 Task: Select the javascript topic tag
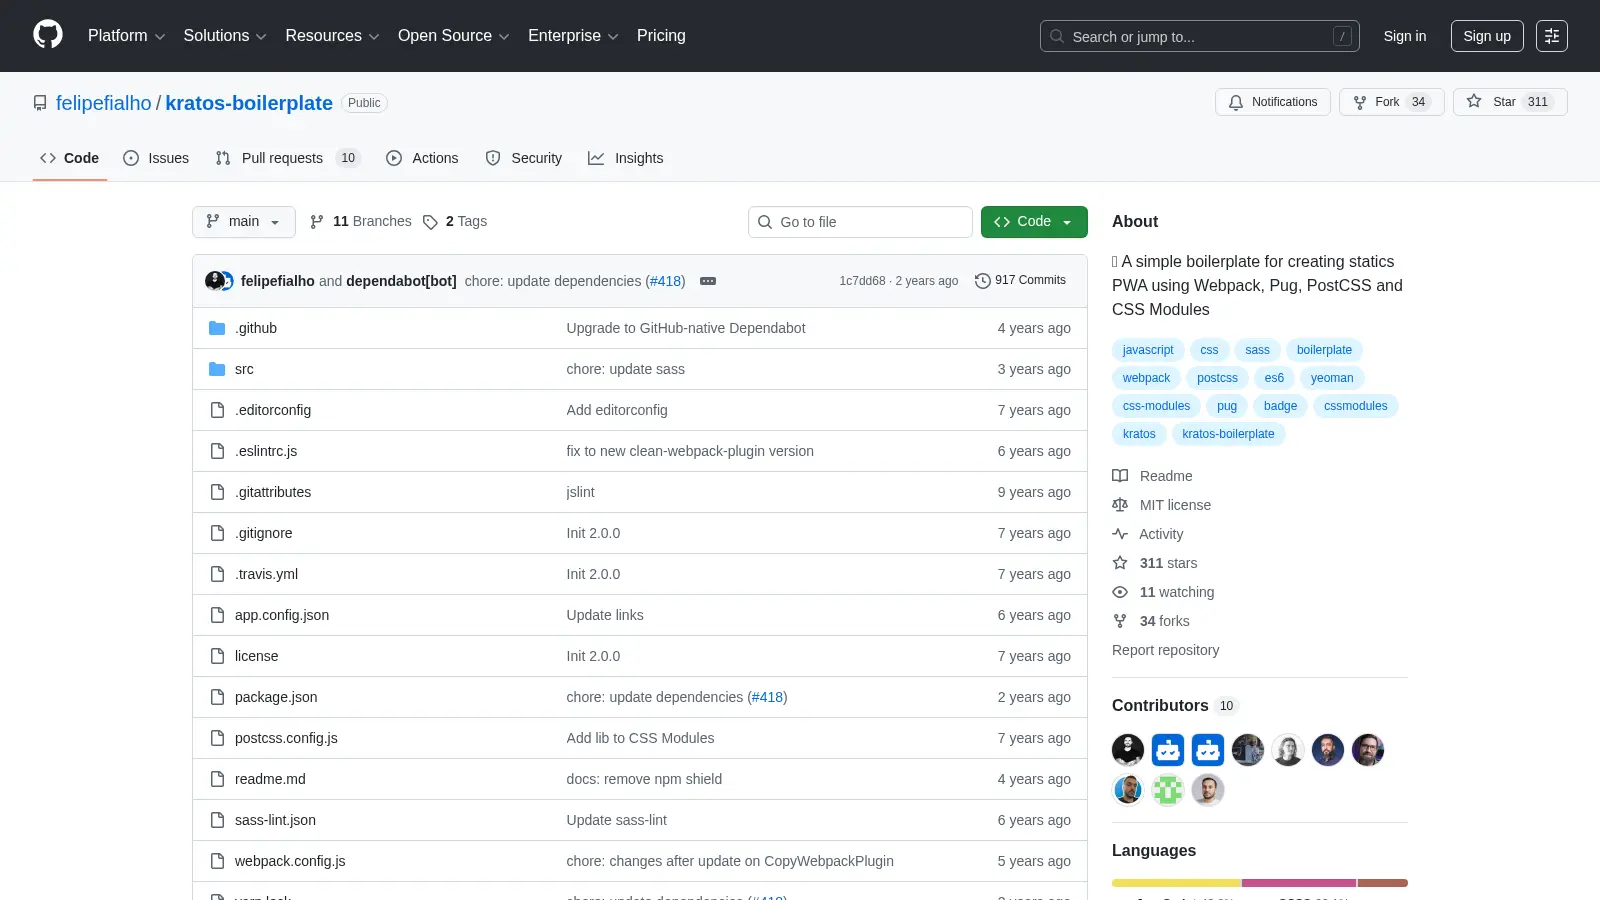[x=1148, y=350]
